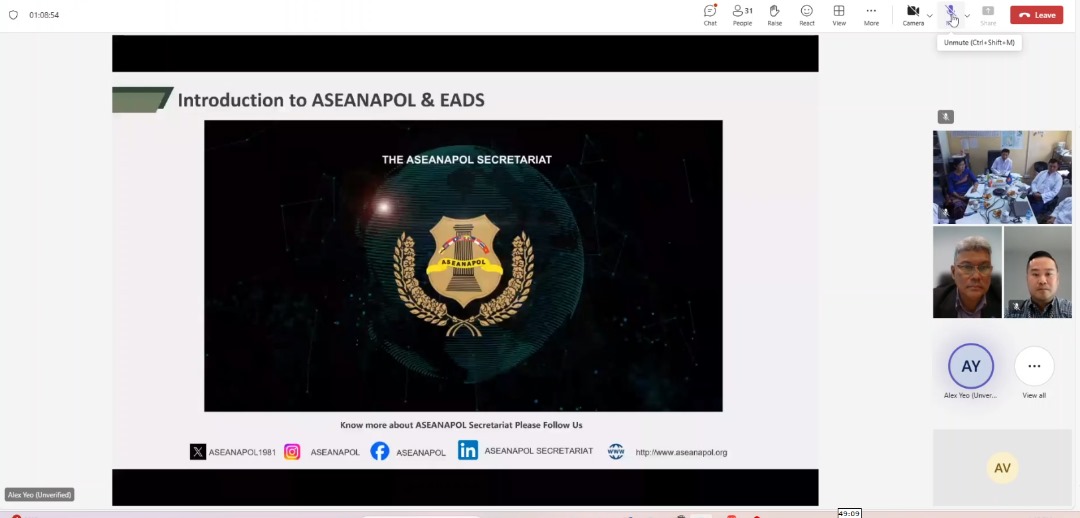This screenshot has width=1080, height=518.
Task: Open the More actions menu
Action: pyautogui.click(x=871, y=14)
